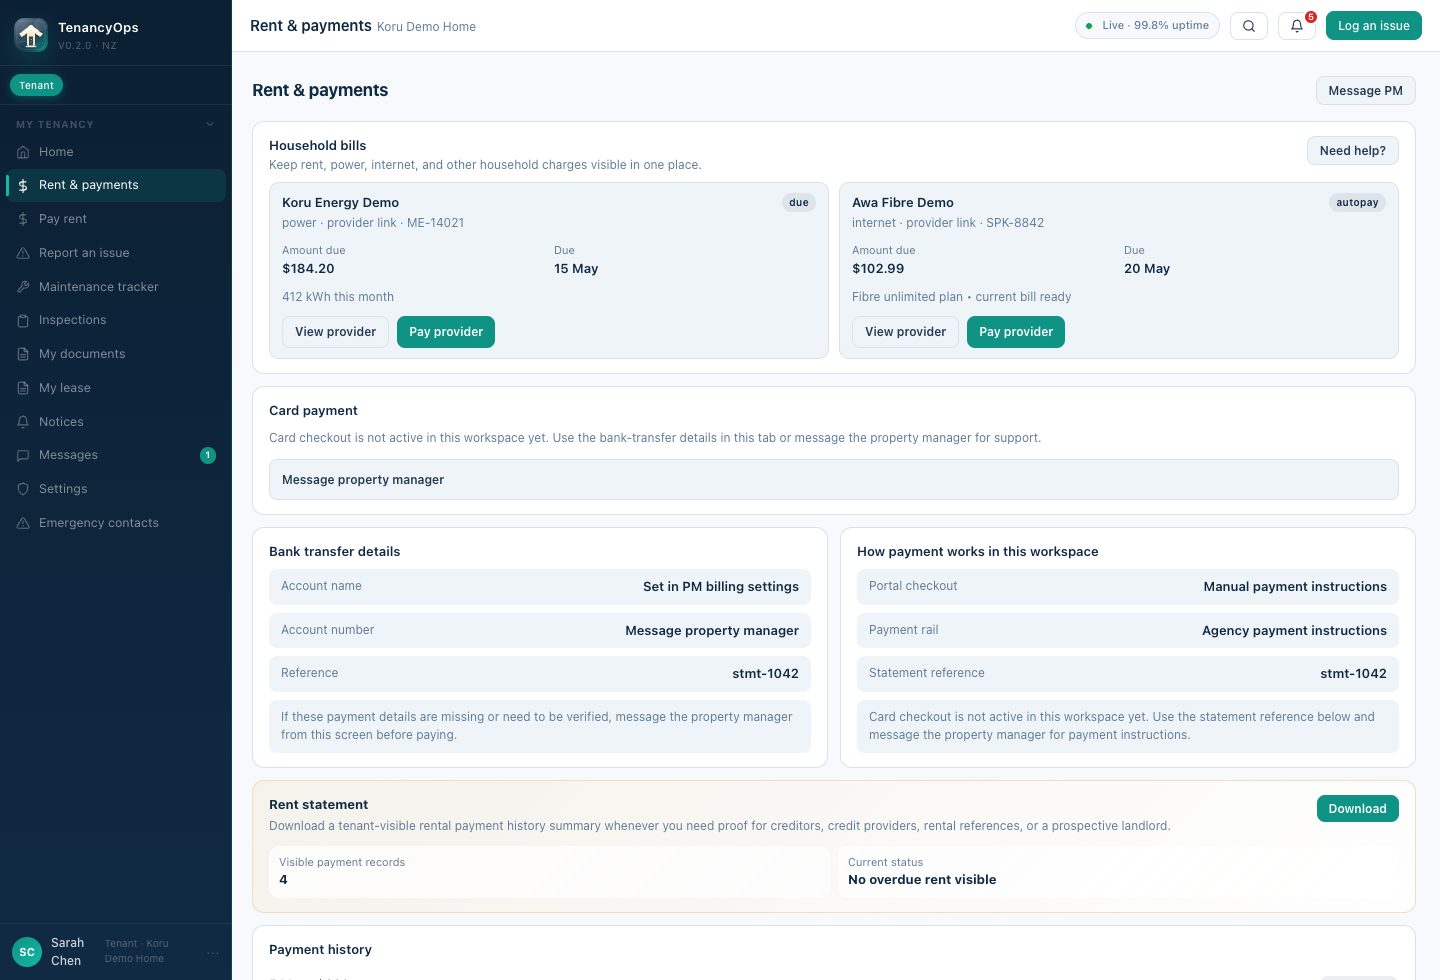This screenshot has height=980, width=1440.
Task: Open search with magnifier icon
Action: click(x=1249, y=26)
